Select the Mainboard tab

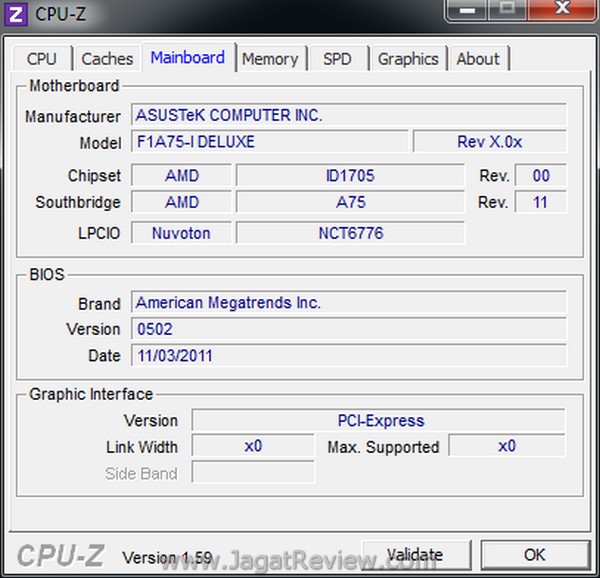pyautogui.click(x=188, y=57)
